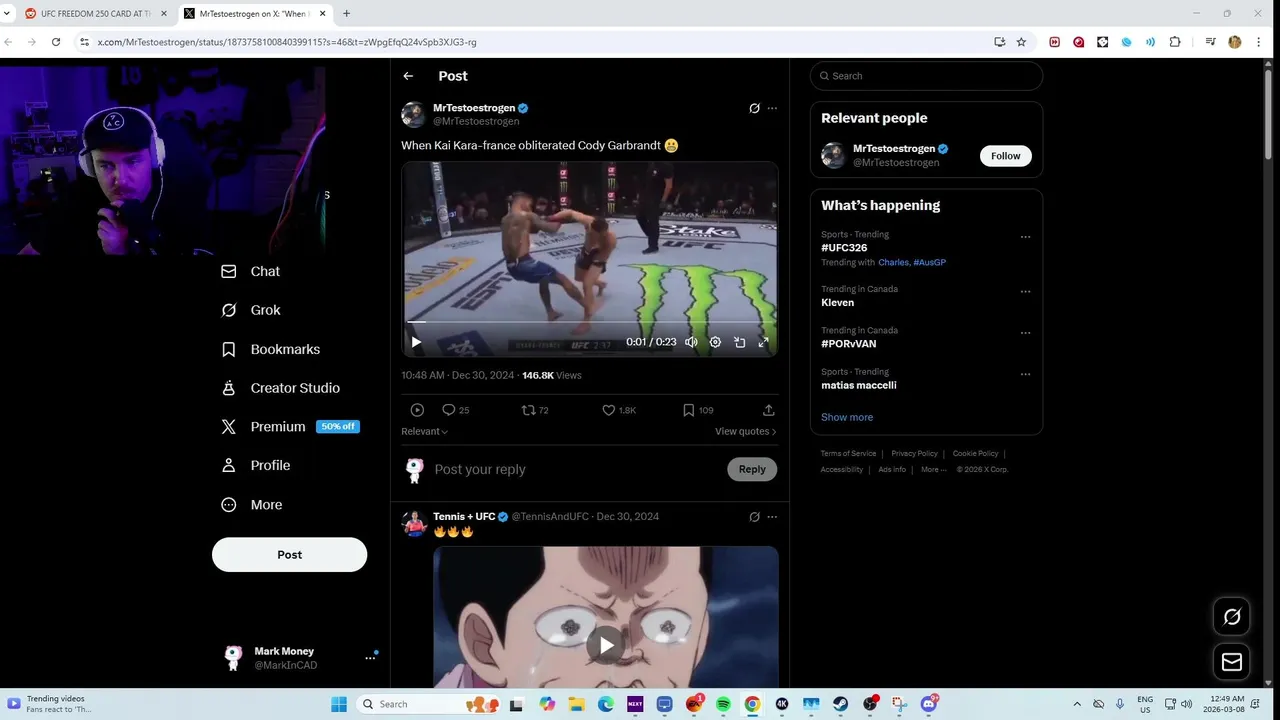Toggle video picture-in-picture icon
This screenshot has width=1280, height=720.
point(739,342)
